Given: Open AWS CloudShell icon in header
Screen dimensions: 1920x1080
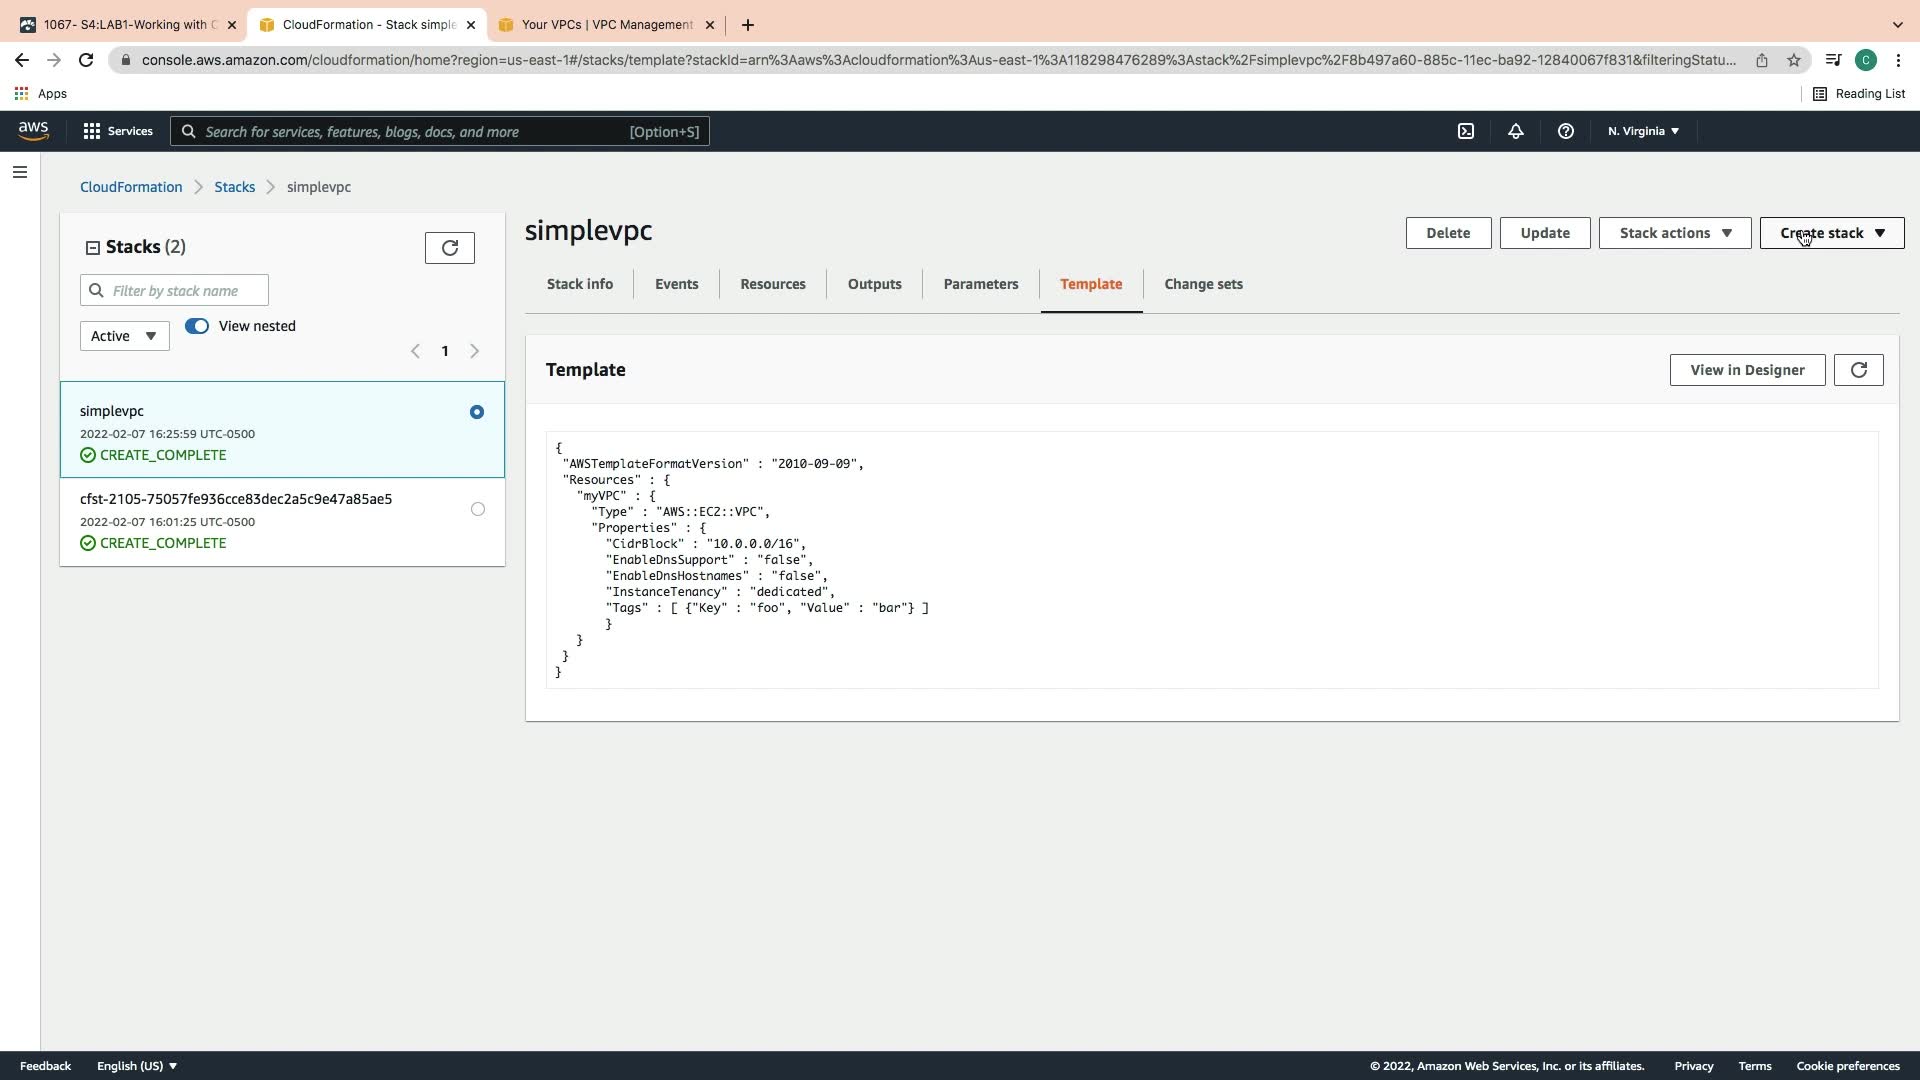Looking at the screenshot, I should (x=1465, y=131).
